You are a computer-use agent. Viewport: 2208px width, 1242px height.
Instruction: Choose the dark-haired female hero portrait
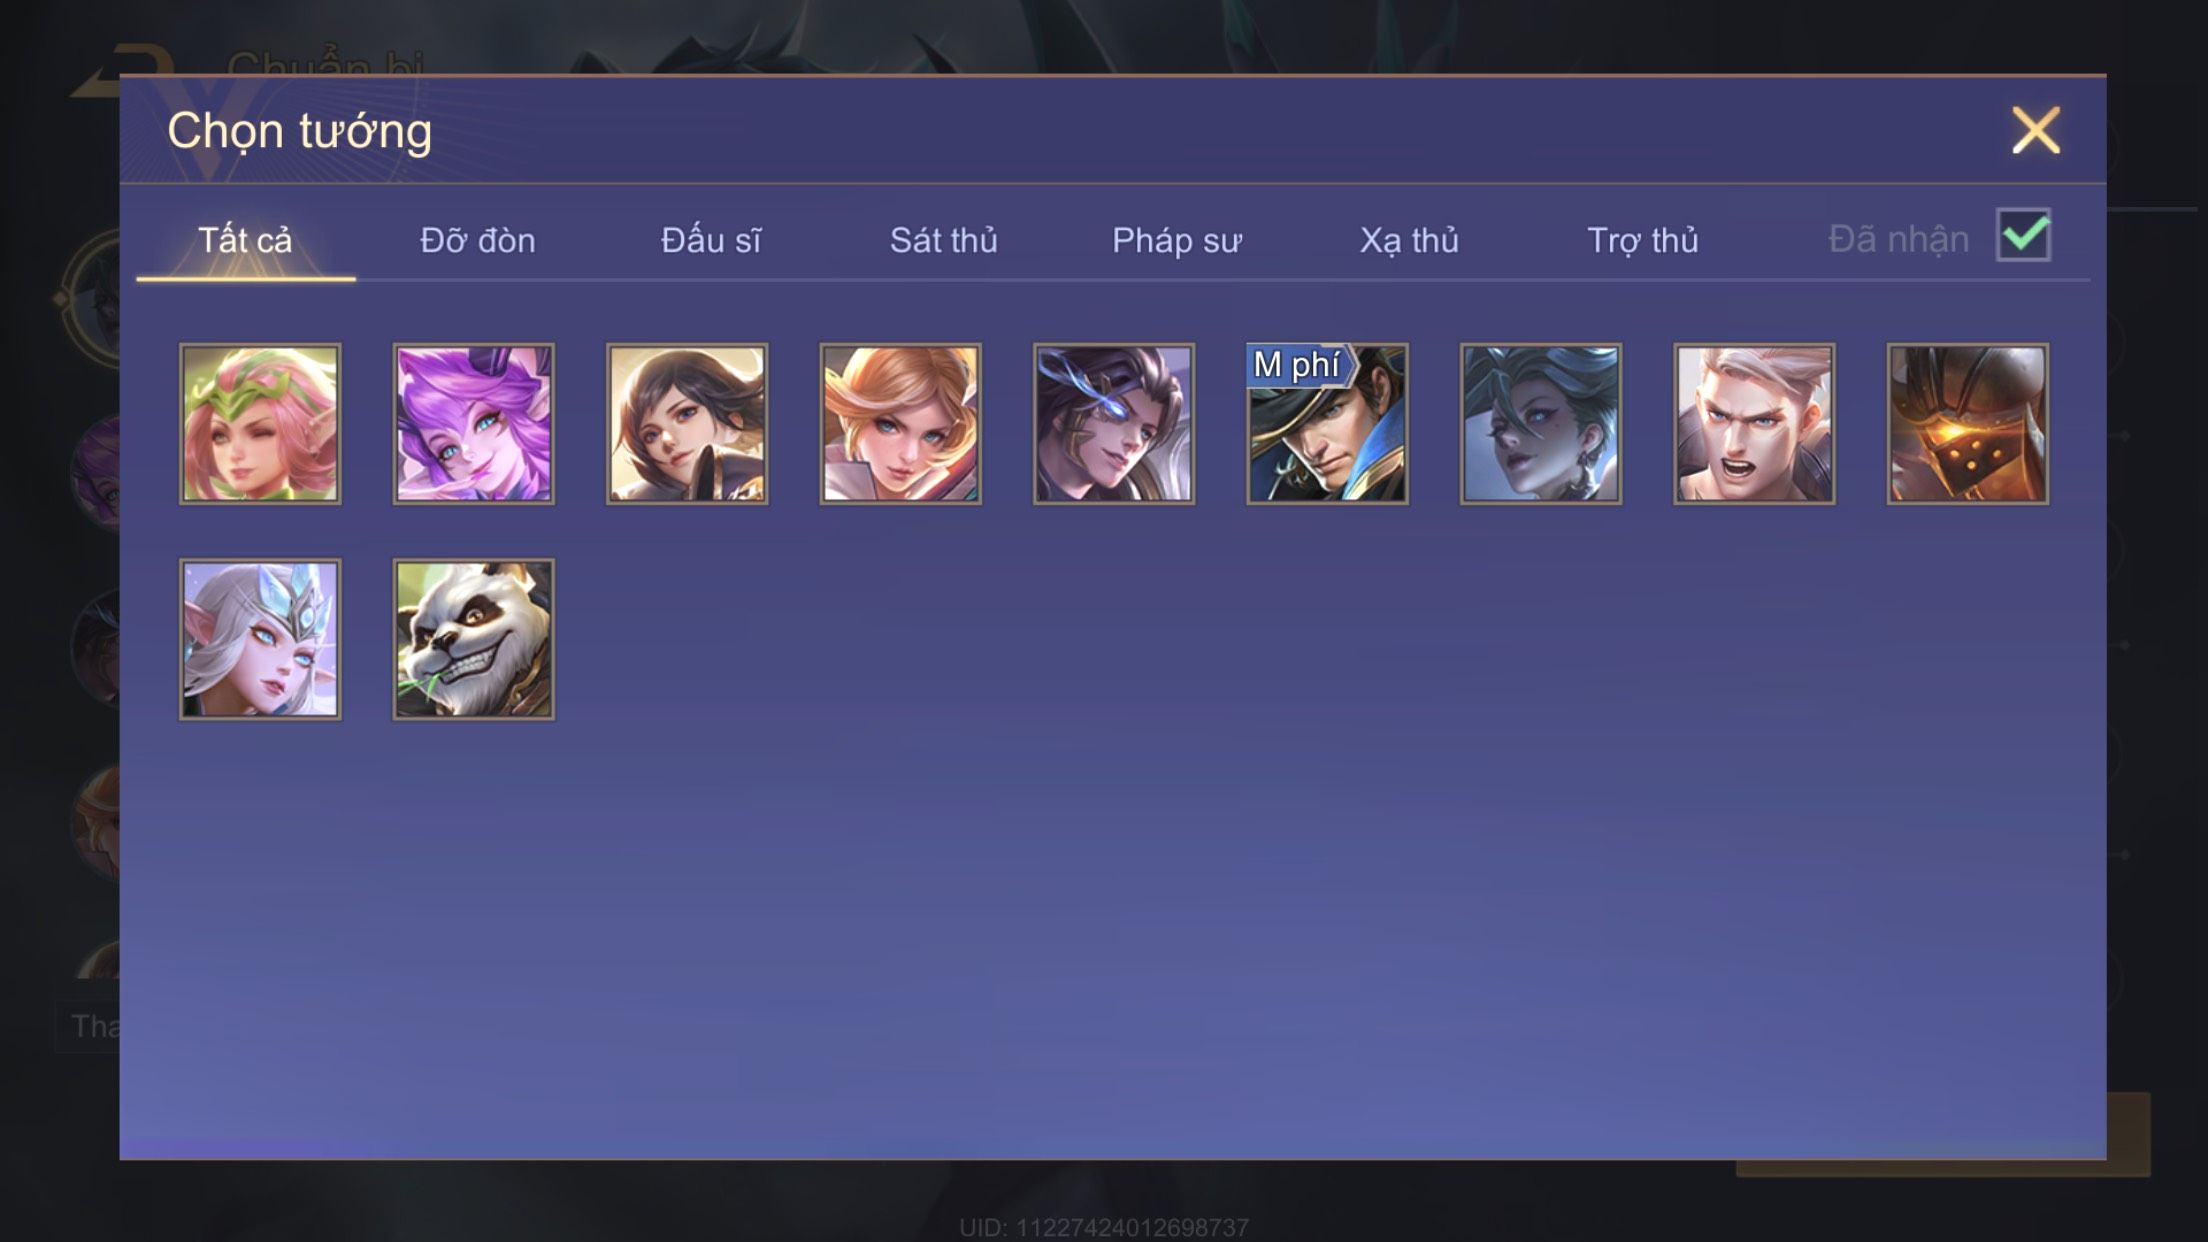pyautogui.click(x=687, y=424)
